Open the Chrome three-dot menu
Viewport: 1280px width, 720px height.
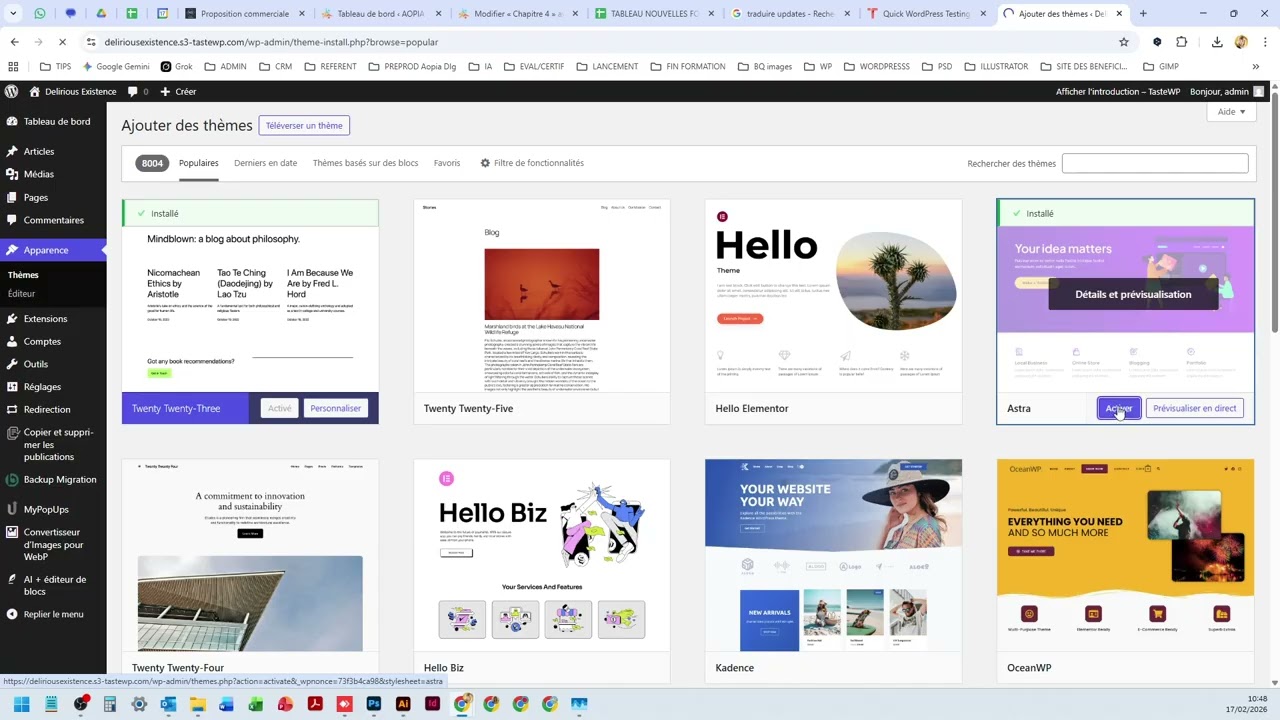point(1265,42)
